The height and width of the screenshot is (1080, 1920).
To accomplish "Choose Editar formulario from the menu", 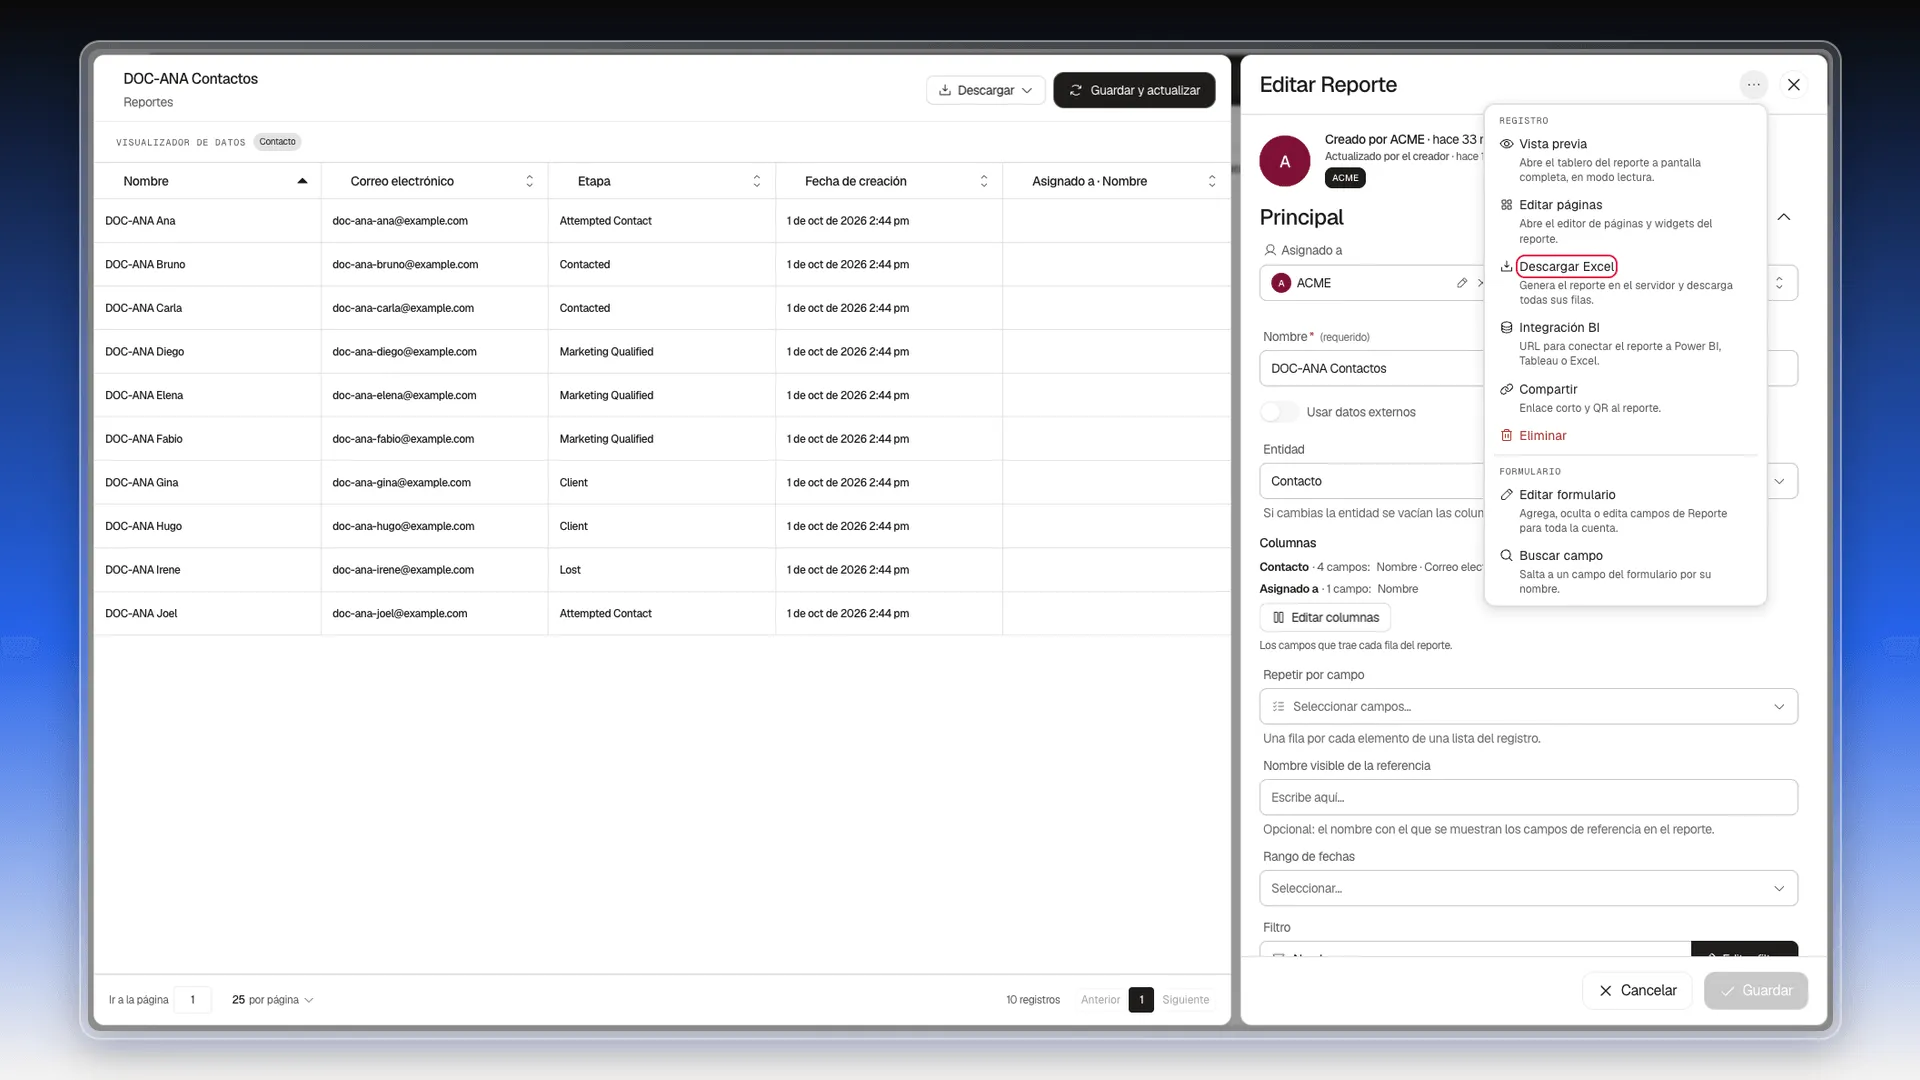I will (1625, 511).
